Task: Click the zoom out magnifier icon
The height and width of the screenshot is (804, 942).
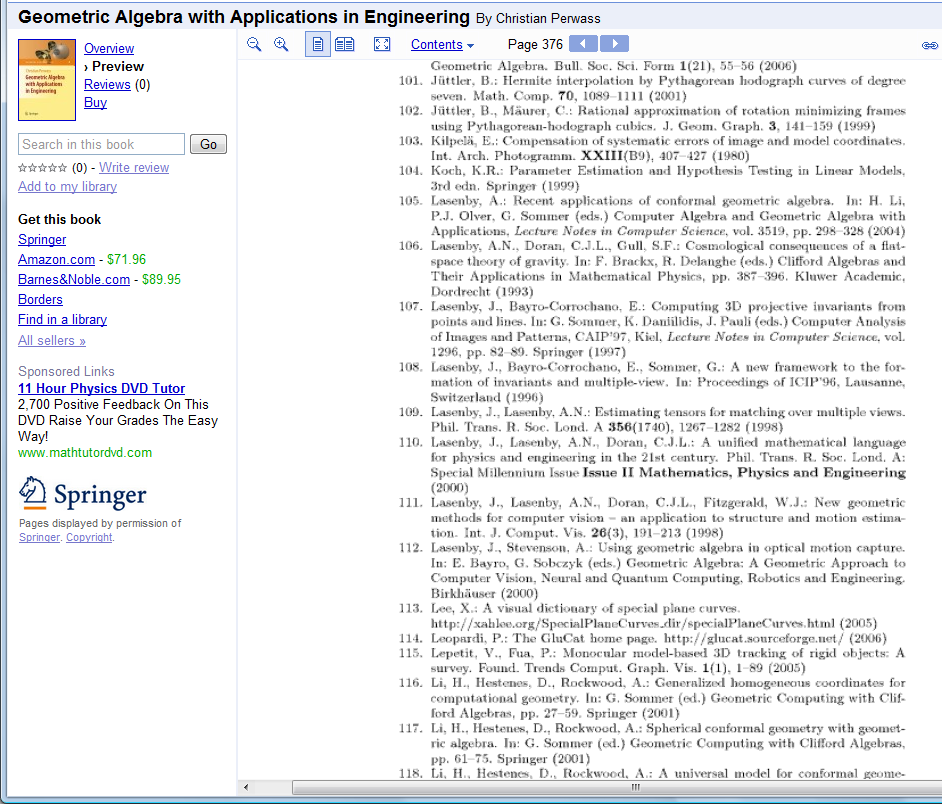Action: click(x=254, y=44)
